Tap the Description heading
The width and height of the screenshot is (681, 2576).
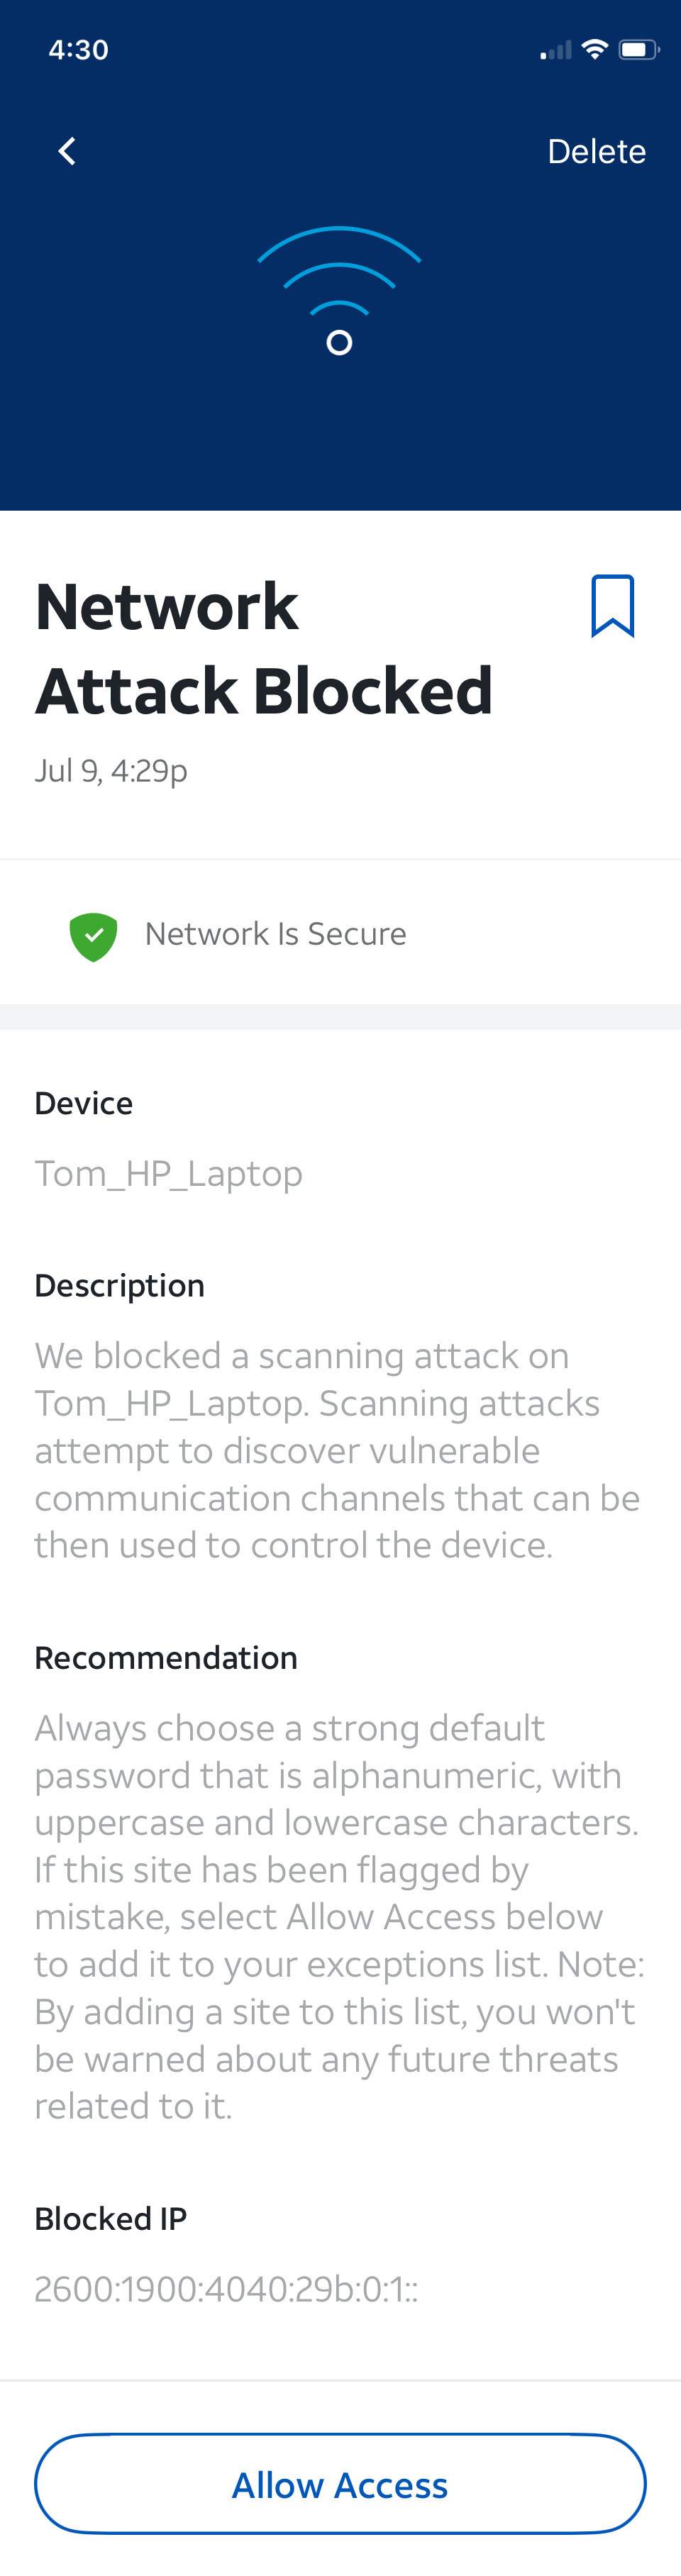click(120, 1285)
